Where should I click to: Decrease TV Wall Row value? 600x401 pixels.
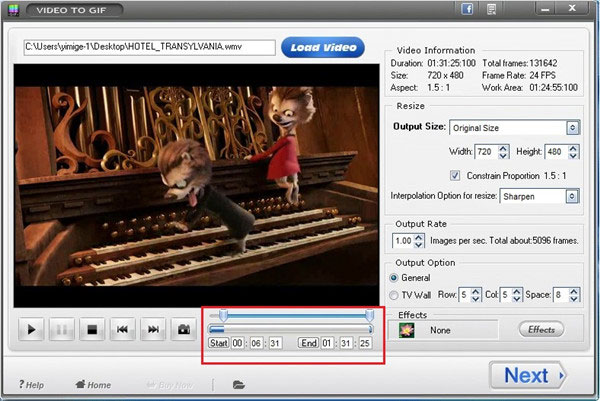[476, 298]
